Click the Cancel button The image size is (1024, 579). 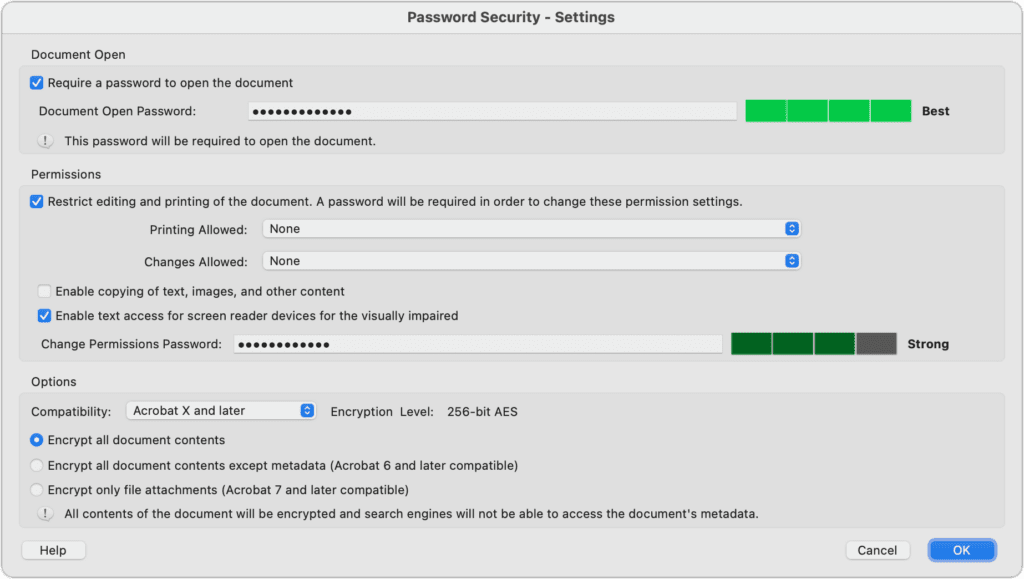click(x=877, y=550)
